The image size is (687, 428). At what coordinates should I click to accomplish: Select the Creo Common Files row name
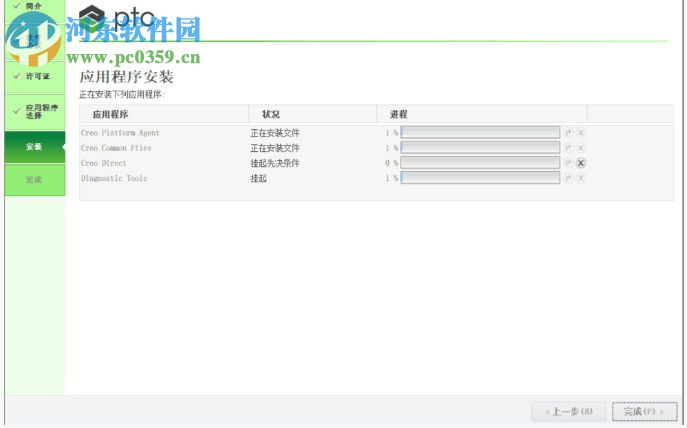(x=116, y=148)
